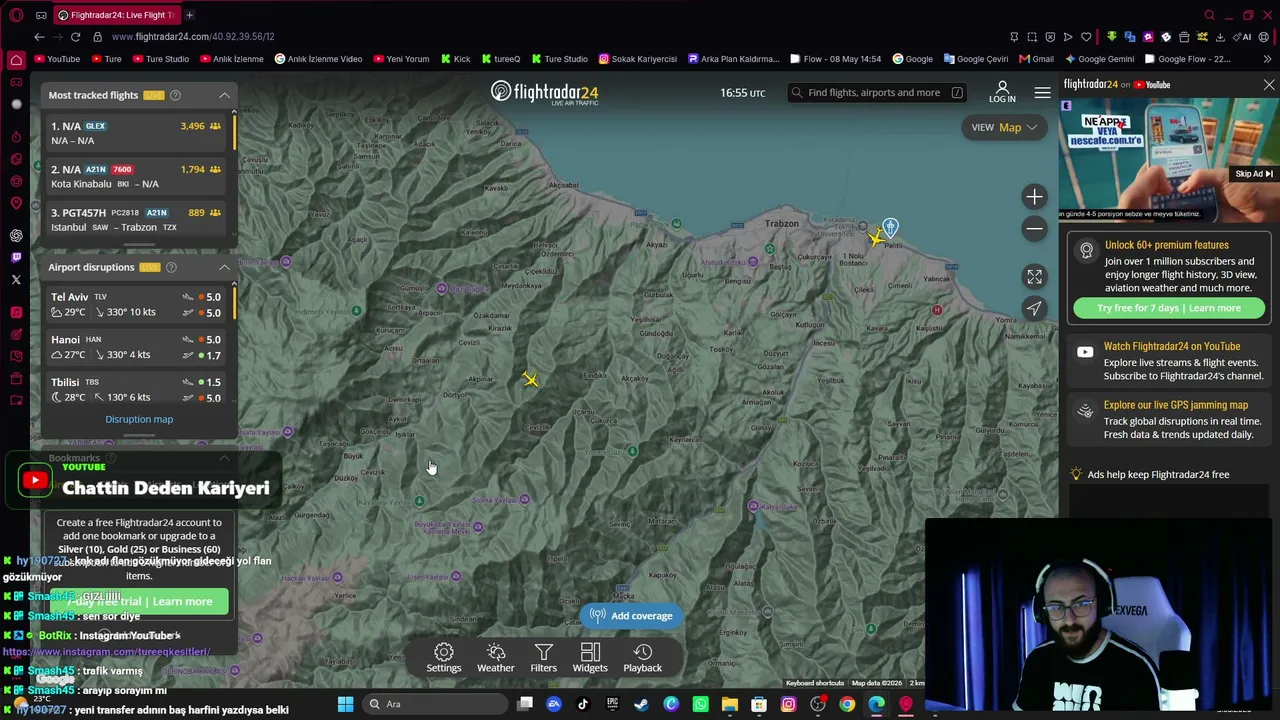The width and height of the screenshot is (1280, 720).
Task: Open the Kick bookmark
Action: [x=455, y=59]
